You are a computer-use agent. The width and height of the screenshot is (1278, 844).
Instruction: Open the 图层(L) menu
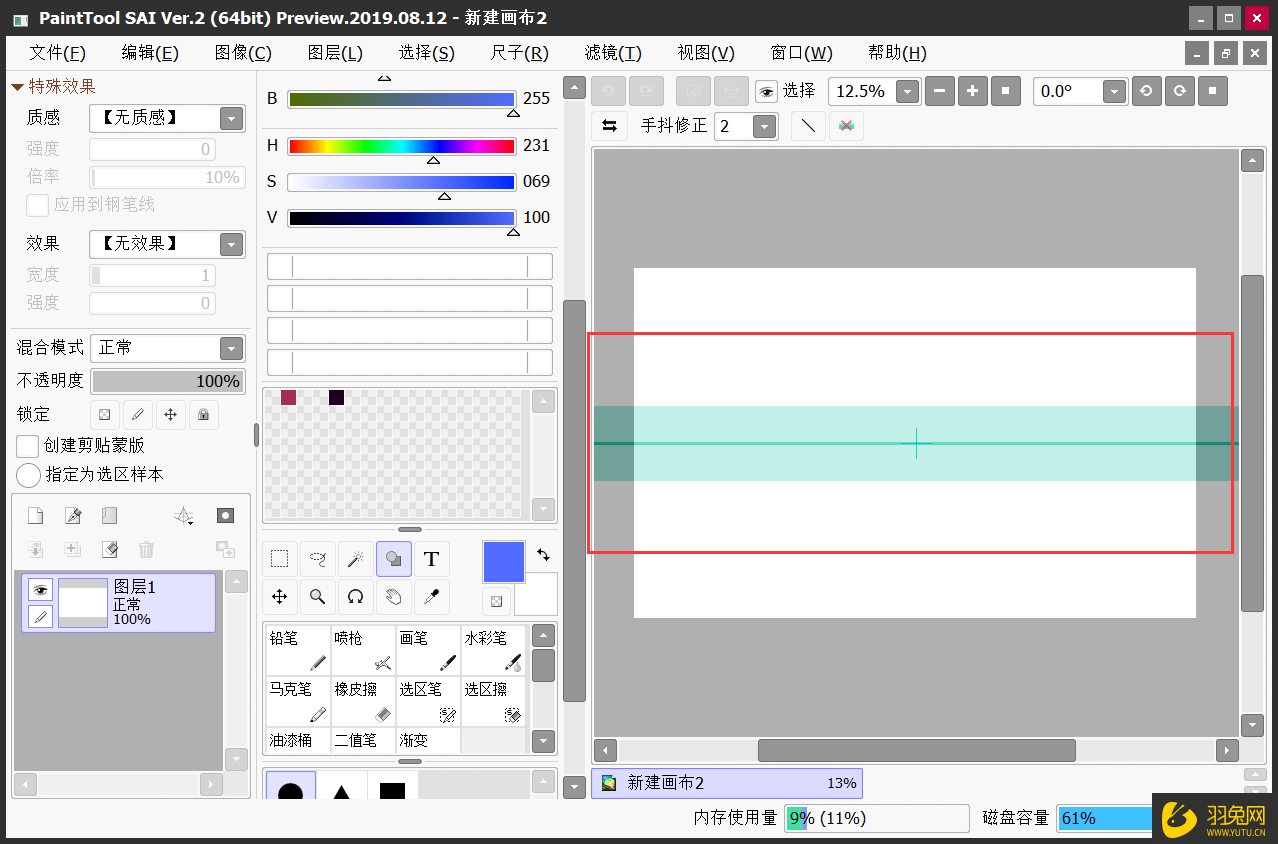pyautogui.click(x=335, y=53)
